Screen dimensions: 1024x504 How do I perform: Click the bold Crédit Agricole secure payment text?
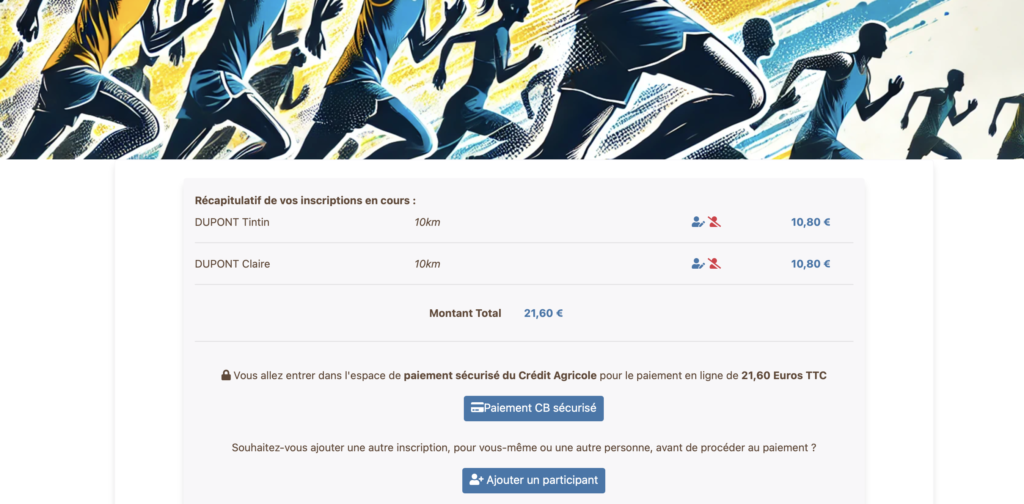coord(500,375)
